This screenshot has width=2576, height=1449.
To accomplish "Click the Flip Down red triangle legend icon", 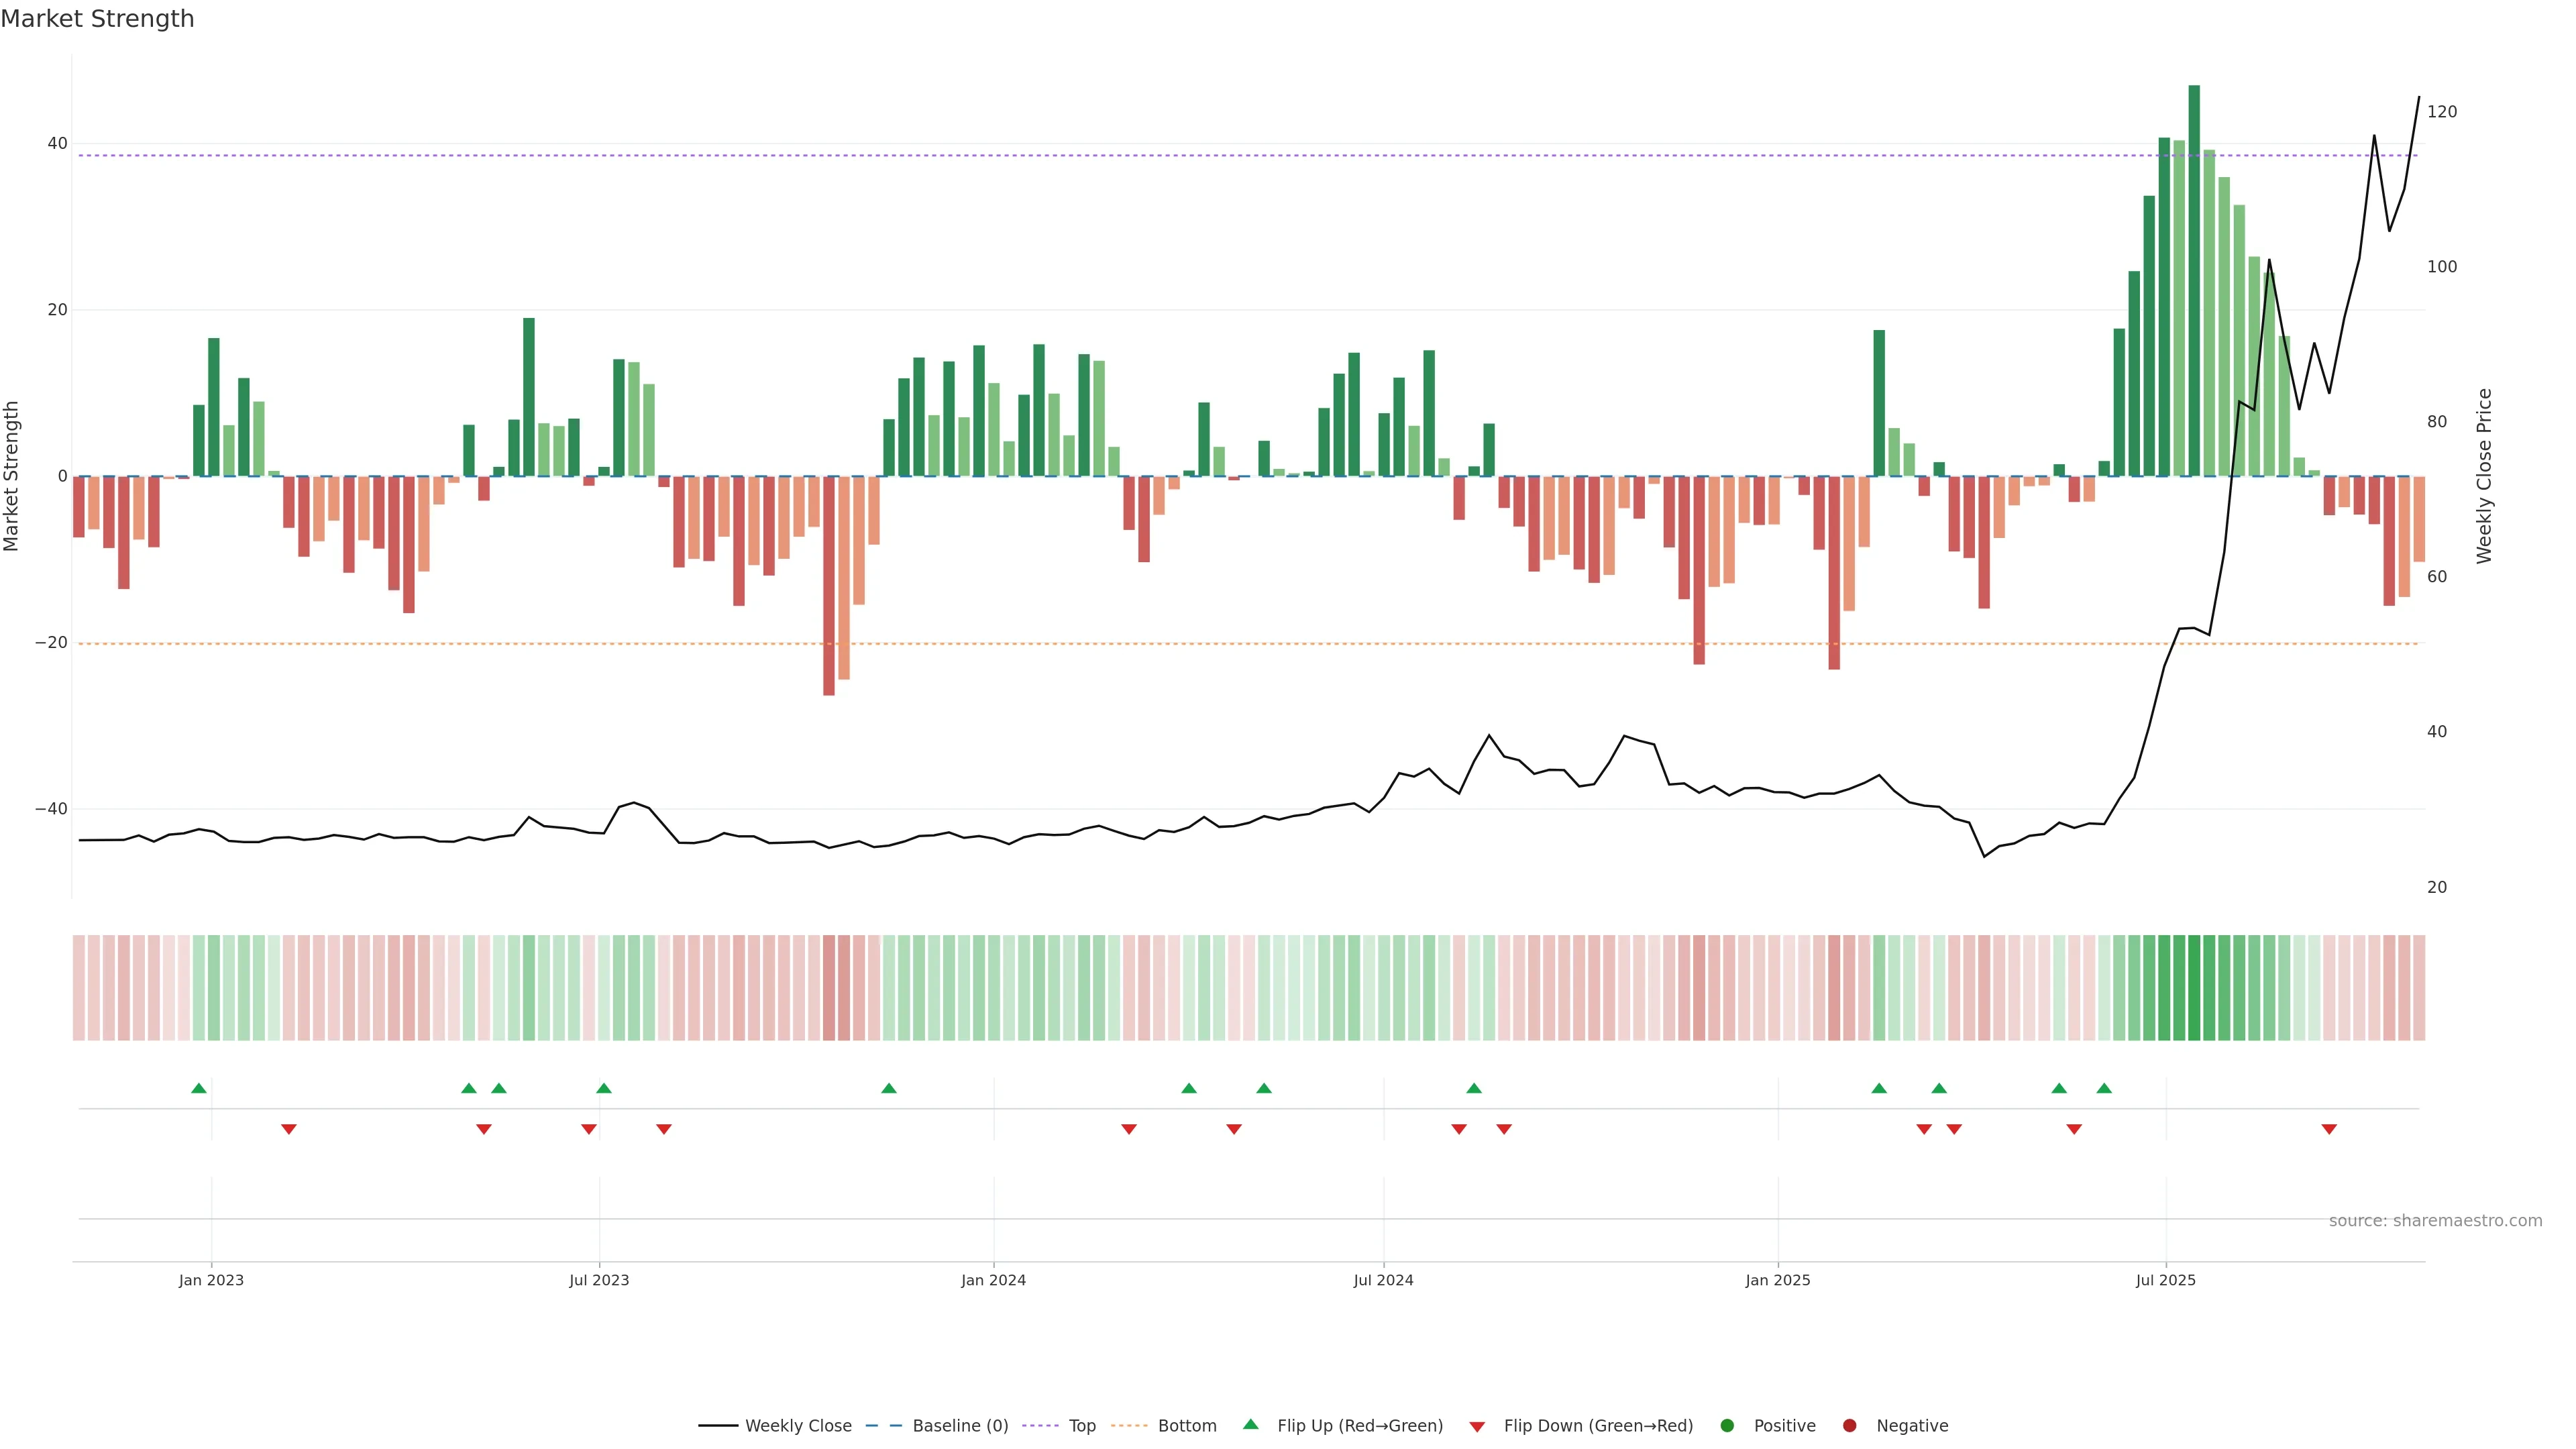I will point(1477,1427).
